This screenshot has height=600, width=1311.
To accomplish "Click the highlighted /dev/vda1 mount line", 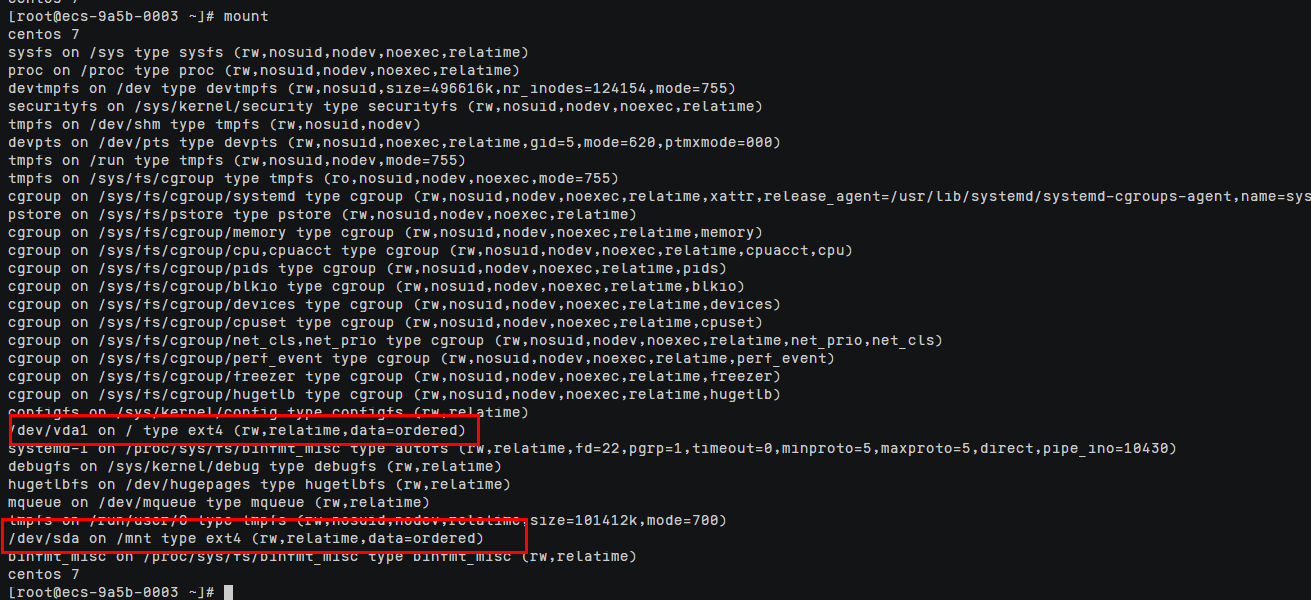I will click(x=237, y=431).
